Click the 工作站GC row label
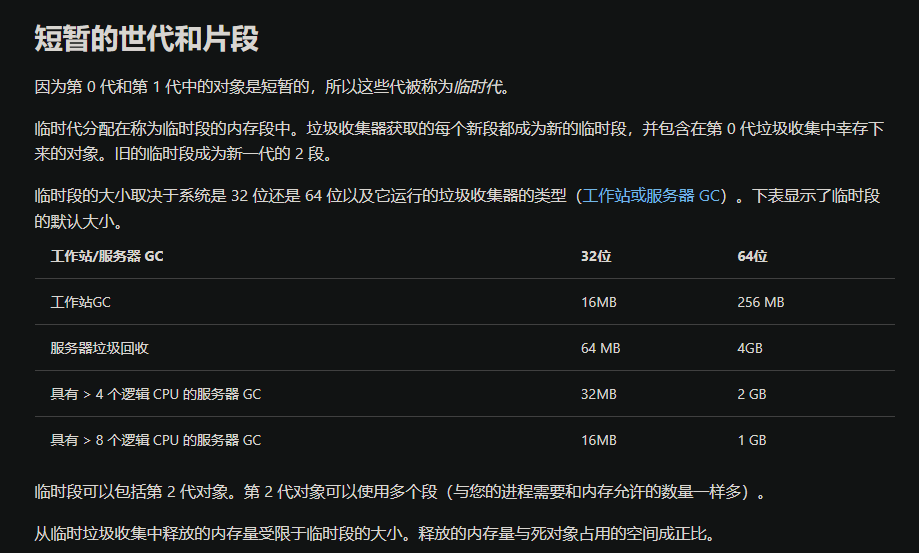This screenshot has height=553, width=919. (80, 302)
